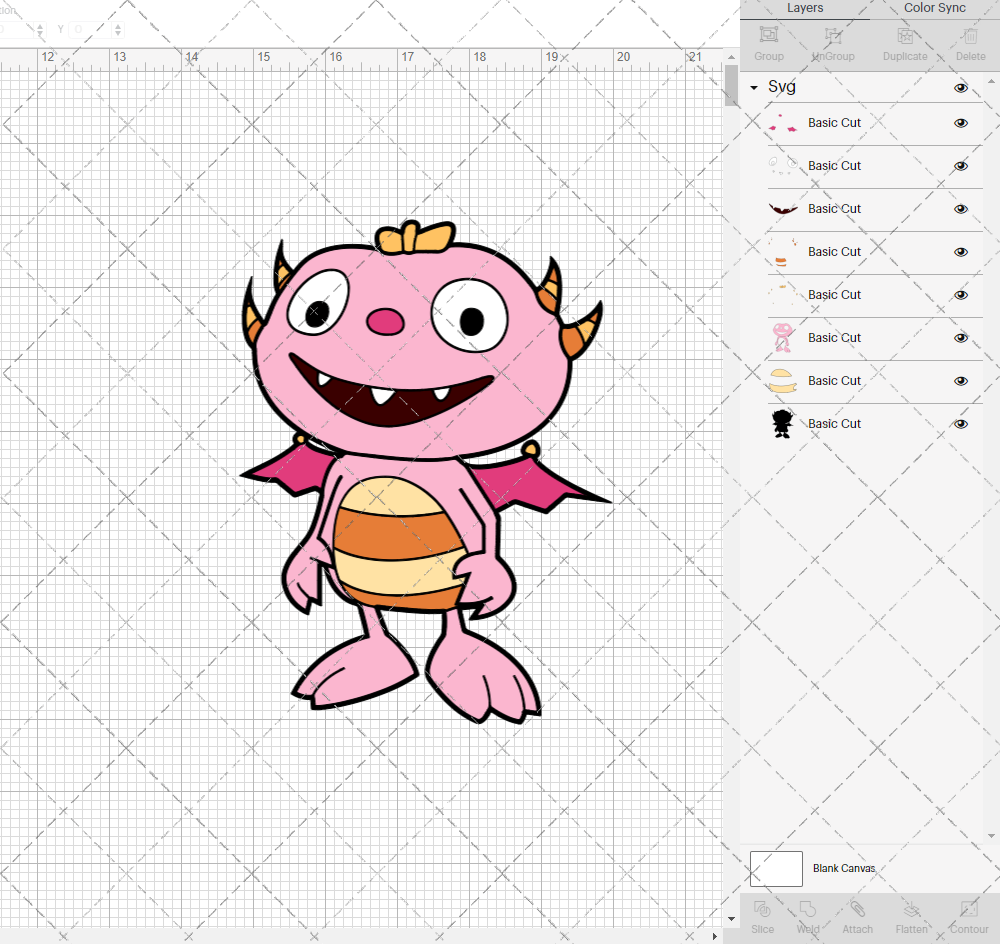Toggle visibility of the fifth Basic Cut layer
1000x944 pixels.
pyautogui.click(x=960, y=295)
